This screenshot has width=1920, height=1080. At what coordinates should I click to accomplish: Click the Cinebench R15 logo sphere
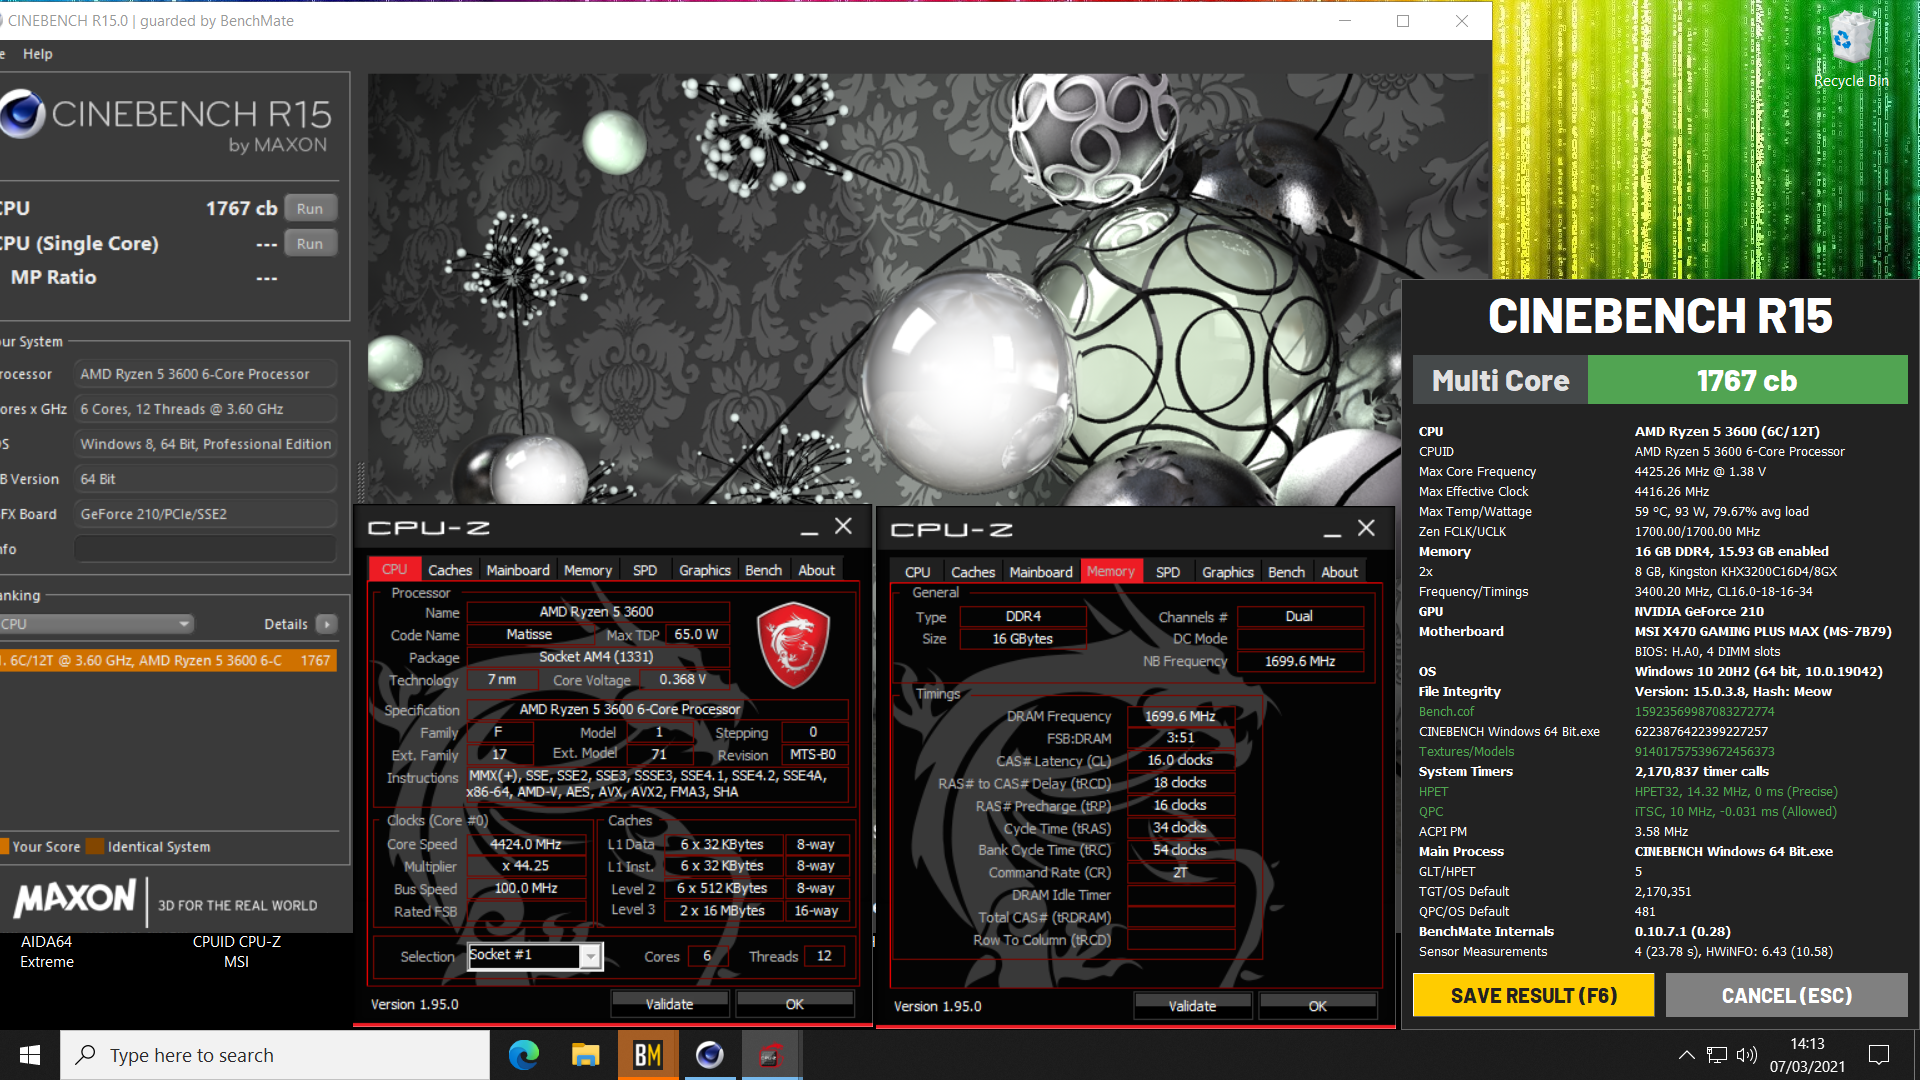pyautogui.click(x=22, y=114)
